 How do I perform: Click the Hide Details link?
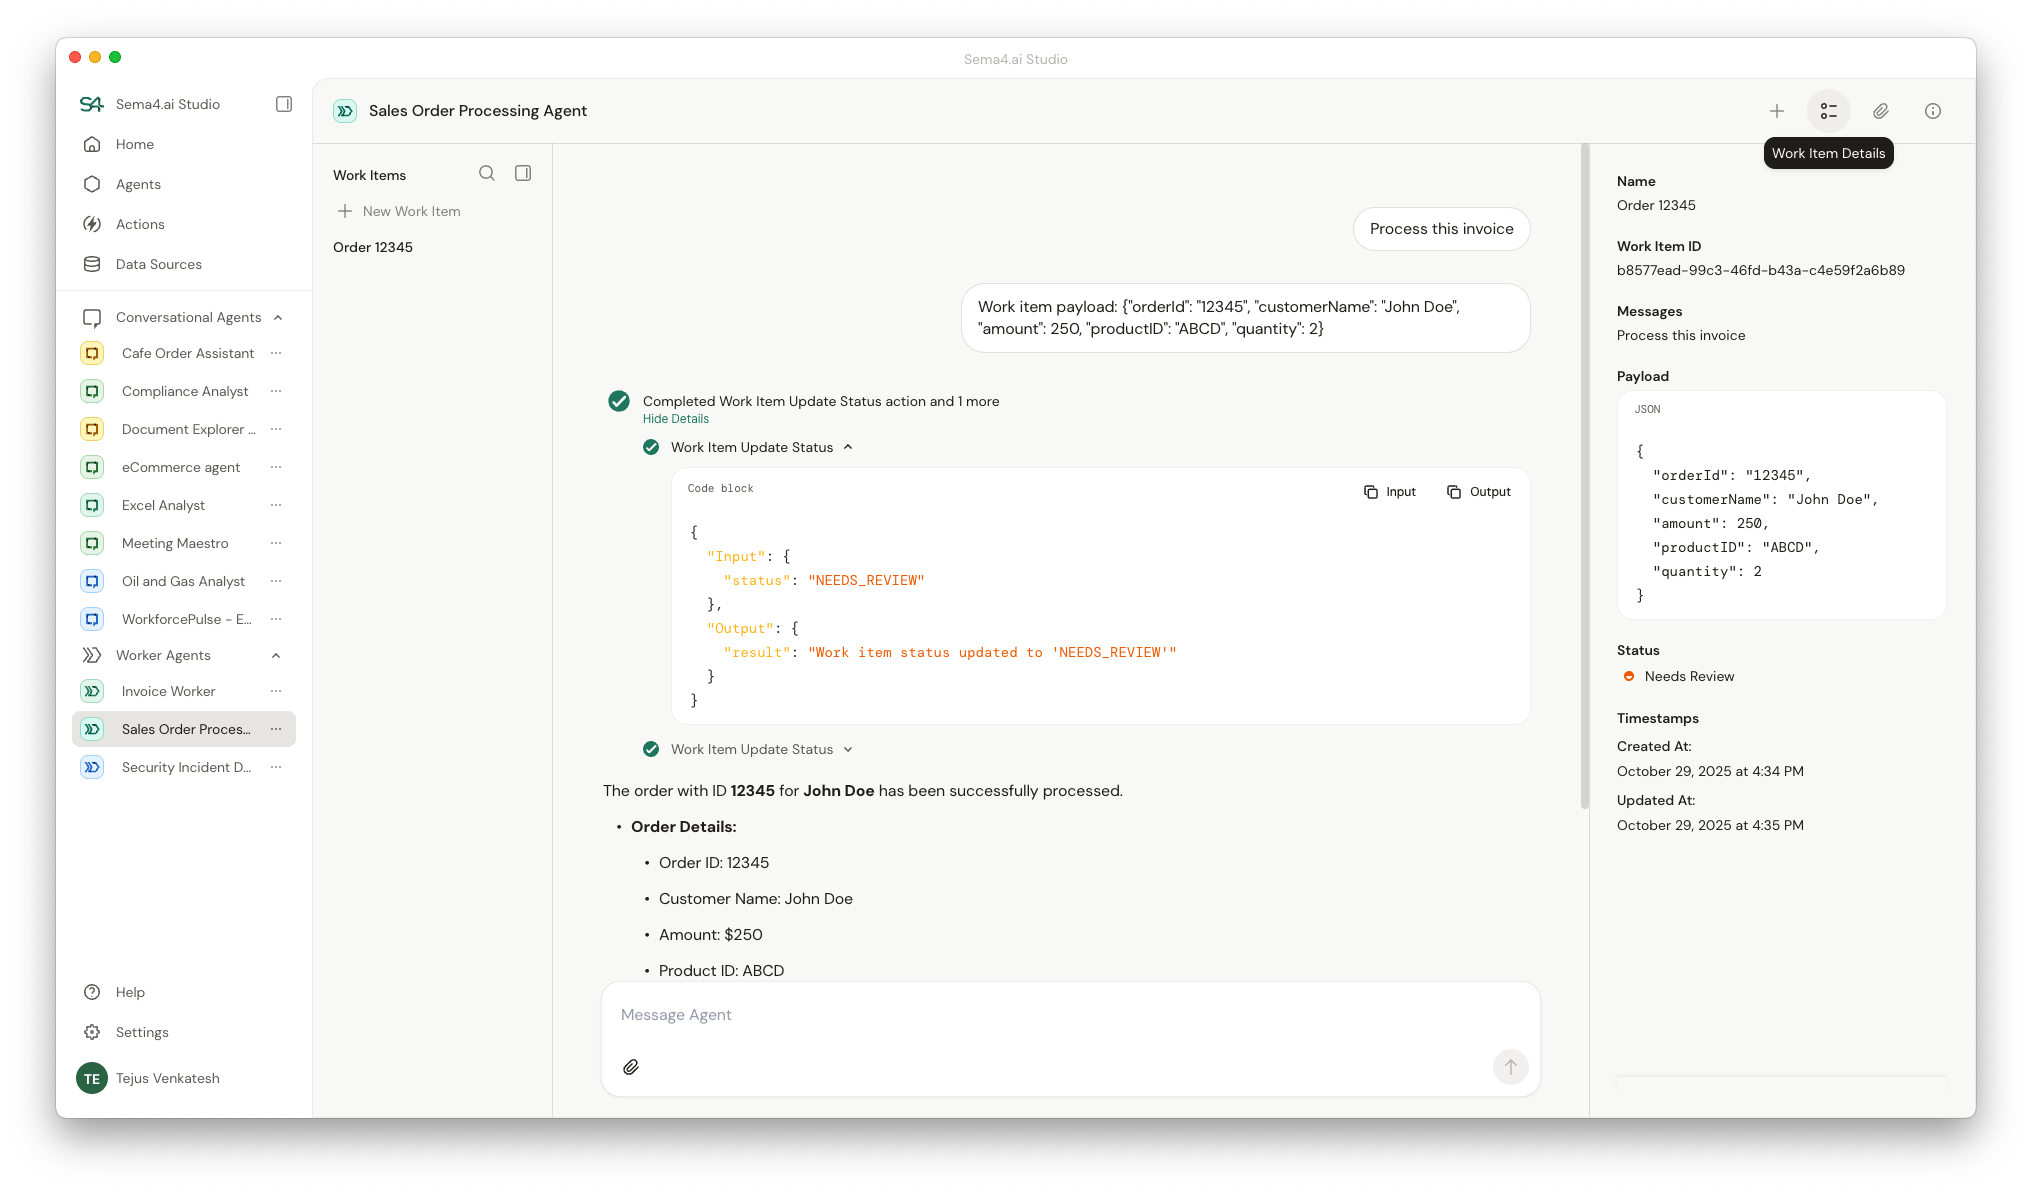(x=676, y=418)
